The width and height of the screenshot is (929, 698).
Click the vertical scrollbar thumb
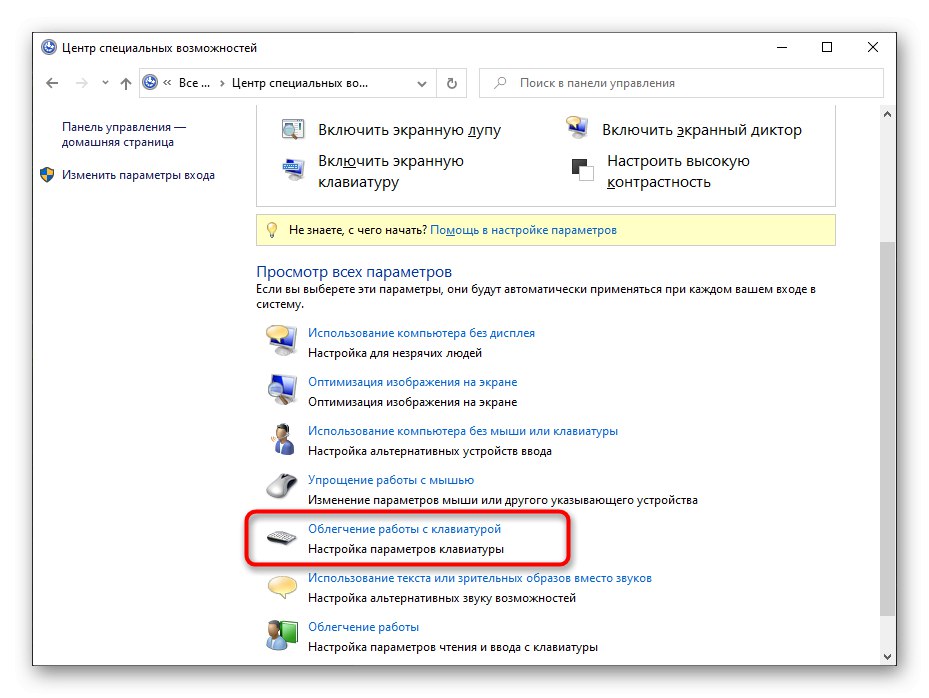pos(887,429)
